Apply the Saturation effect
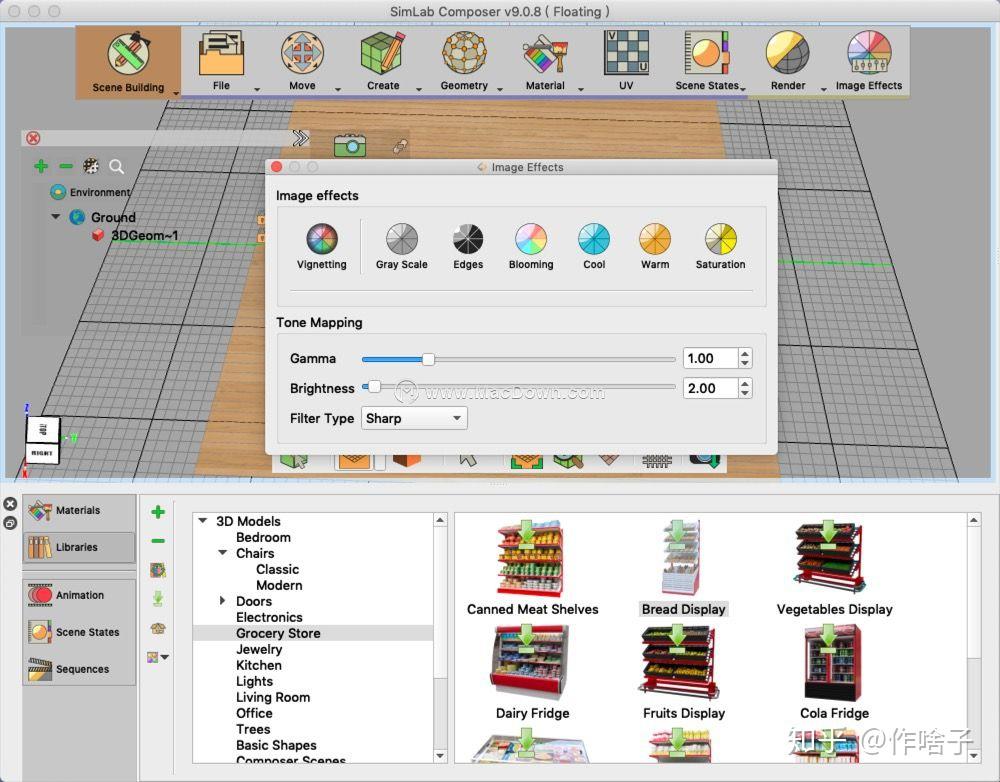Screen dimensions: 1000x782 [720, 246]
